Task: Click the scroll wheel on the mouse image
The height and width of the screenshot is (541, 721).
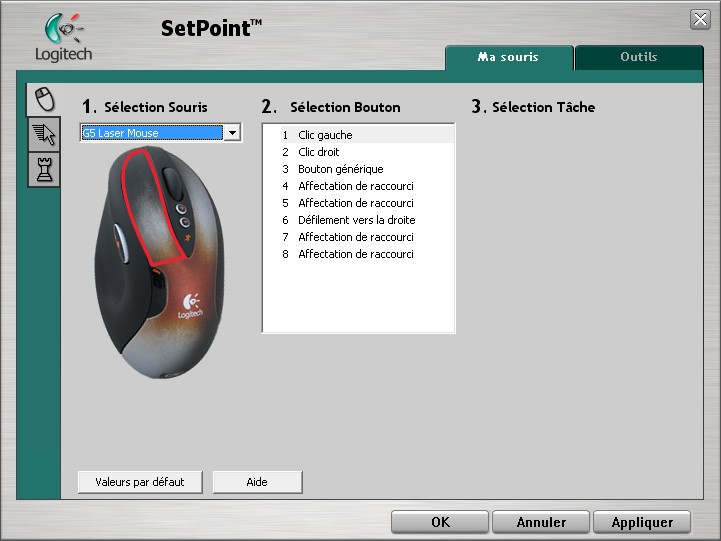Action: tap(172, 182)
